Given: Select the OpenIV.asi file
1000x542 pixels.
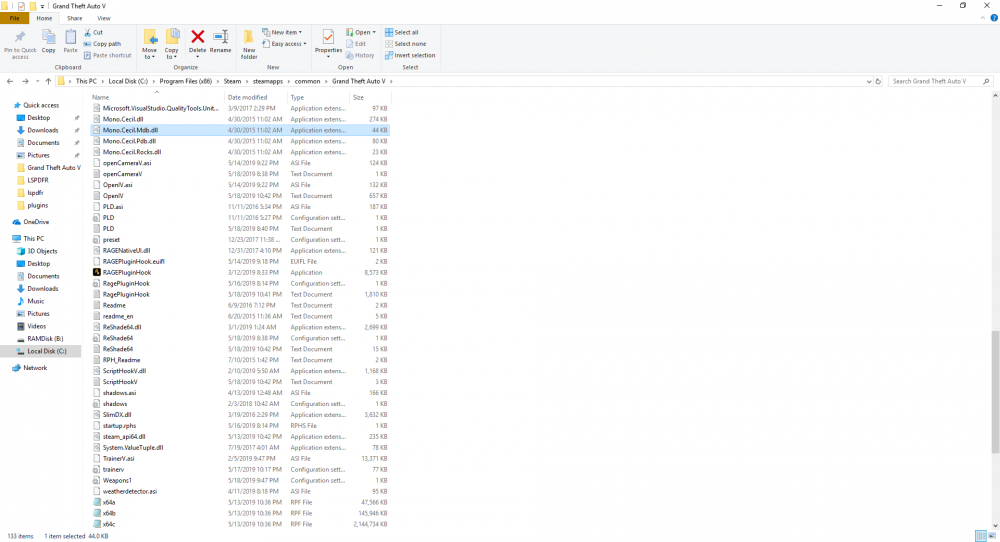Looking at the screenshot, I should (x=240, y=185).
